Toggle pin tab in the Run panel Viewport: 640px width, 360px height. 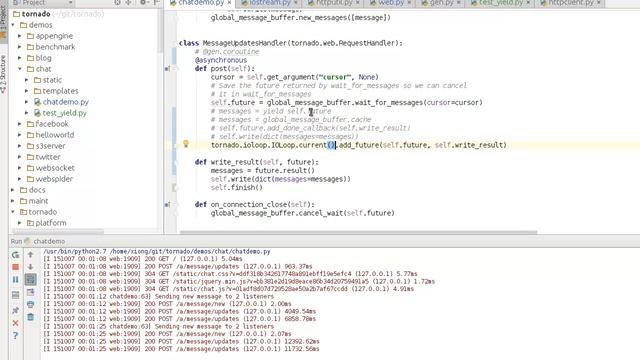tap(16, 311)
